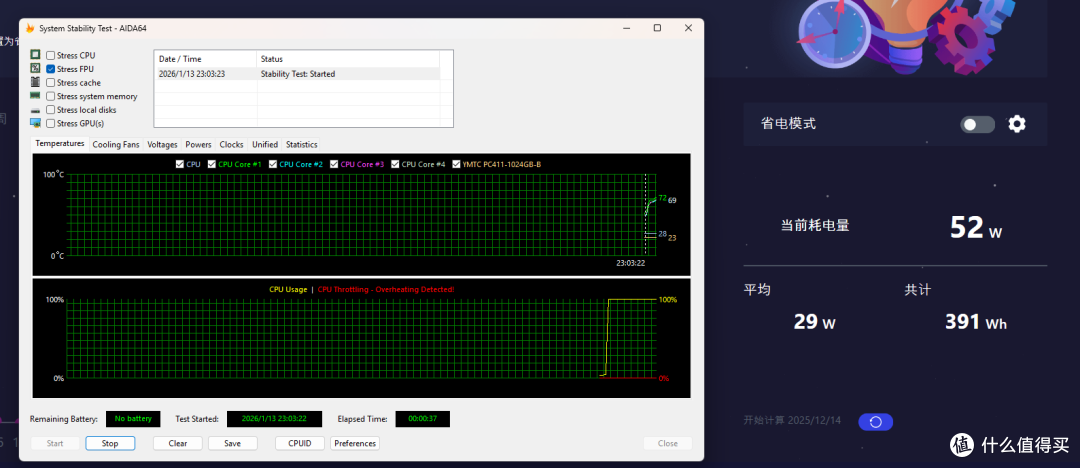Toggle CPU Core #4 graph legend checkbox
Screen dimensions: 1080x468
[395, 164]
